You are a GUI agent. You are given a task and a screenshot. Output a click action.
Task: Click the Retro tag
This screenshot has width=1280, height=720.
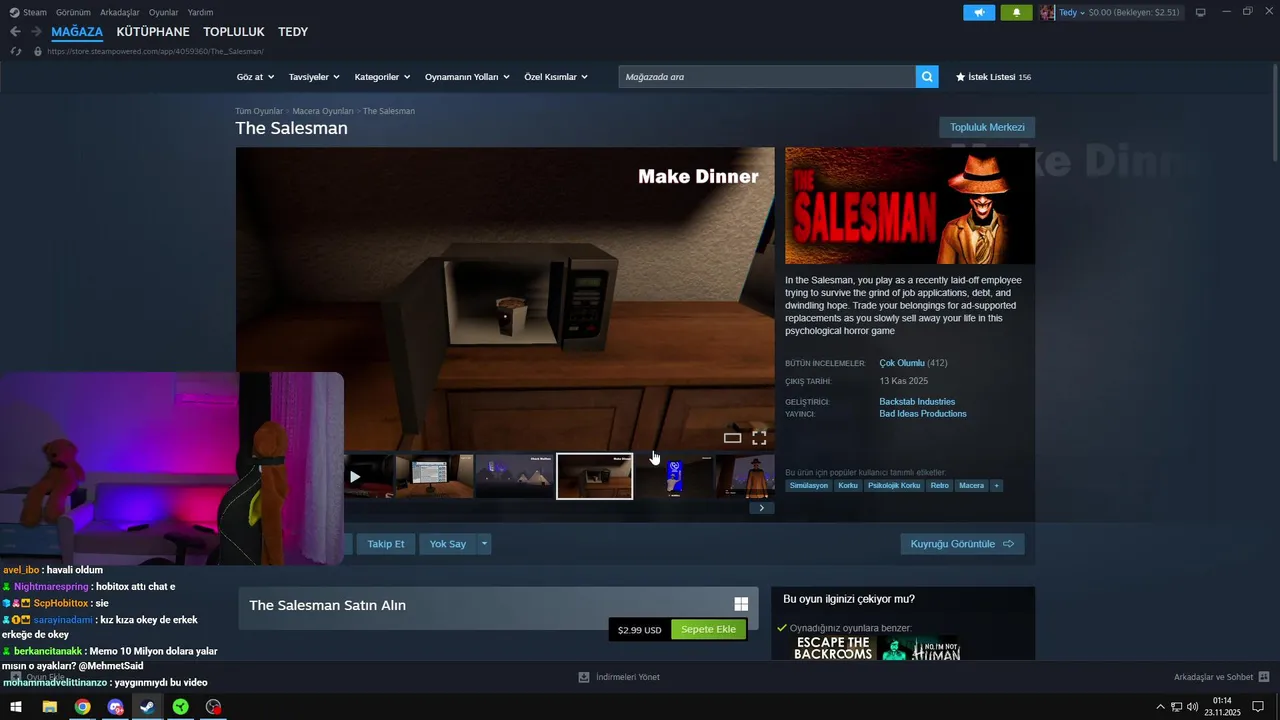939,485
